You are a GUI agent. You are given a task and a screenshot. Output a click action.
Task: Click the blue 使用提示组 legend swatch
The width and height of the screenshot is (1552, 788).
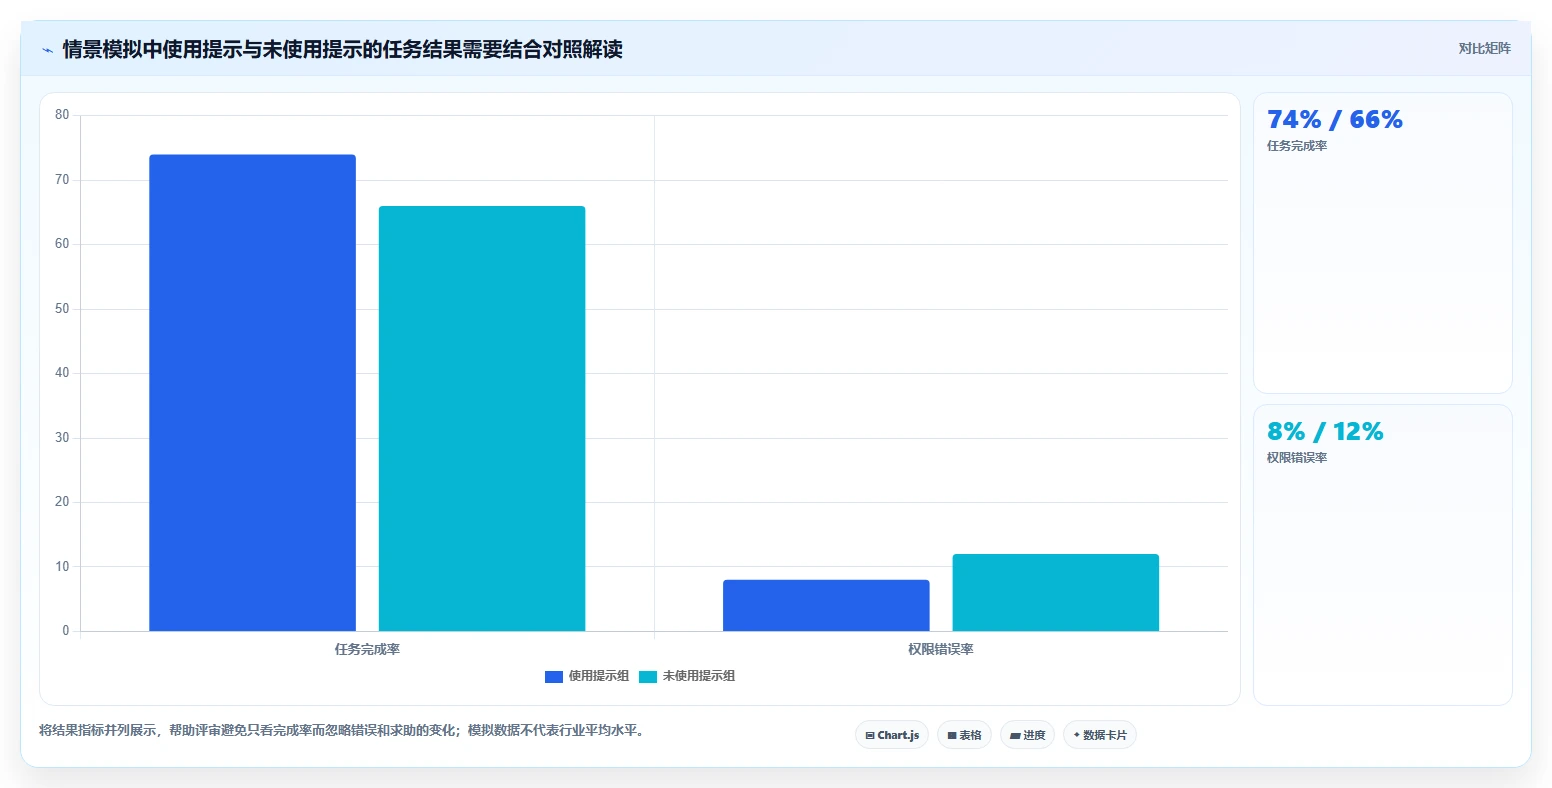pyautogui.click(x=554, y=677)
